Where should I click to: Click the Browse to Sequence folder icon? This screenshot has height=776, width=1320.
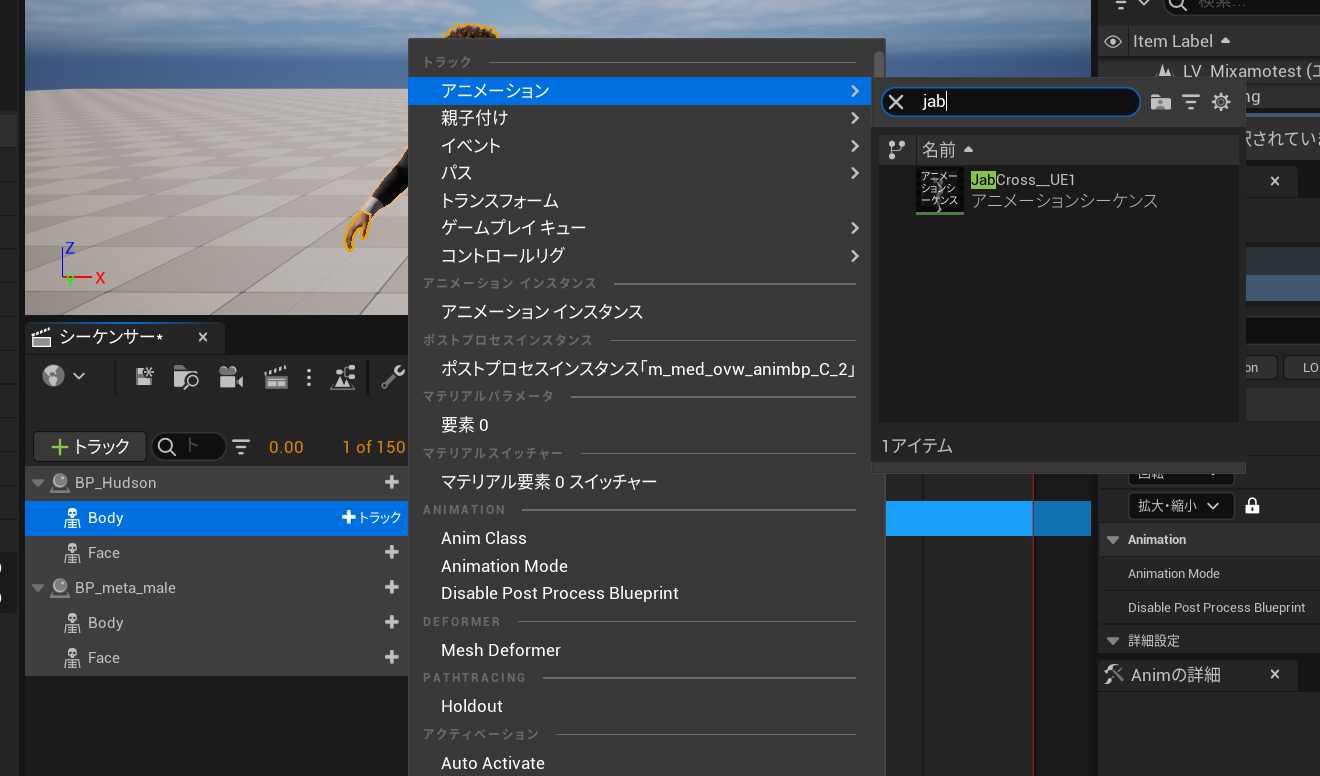[185, 377]
